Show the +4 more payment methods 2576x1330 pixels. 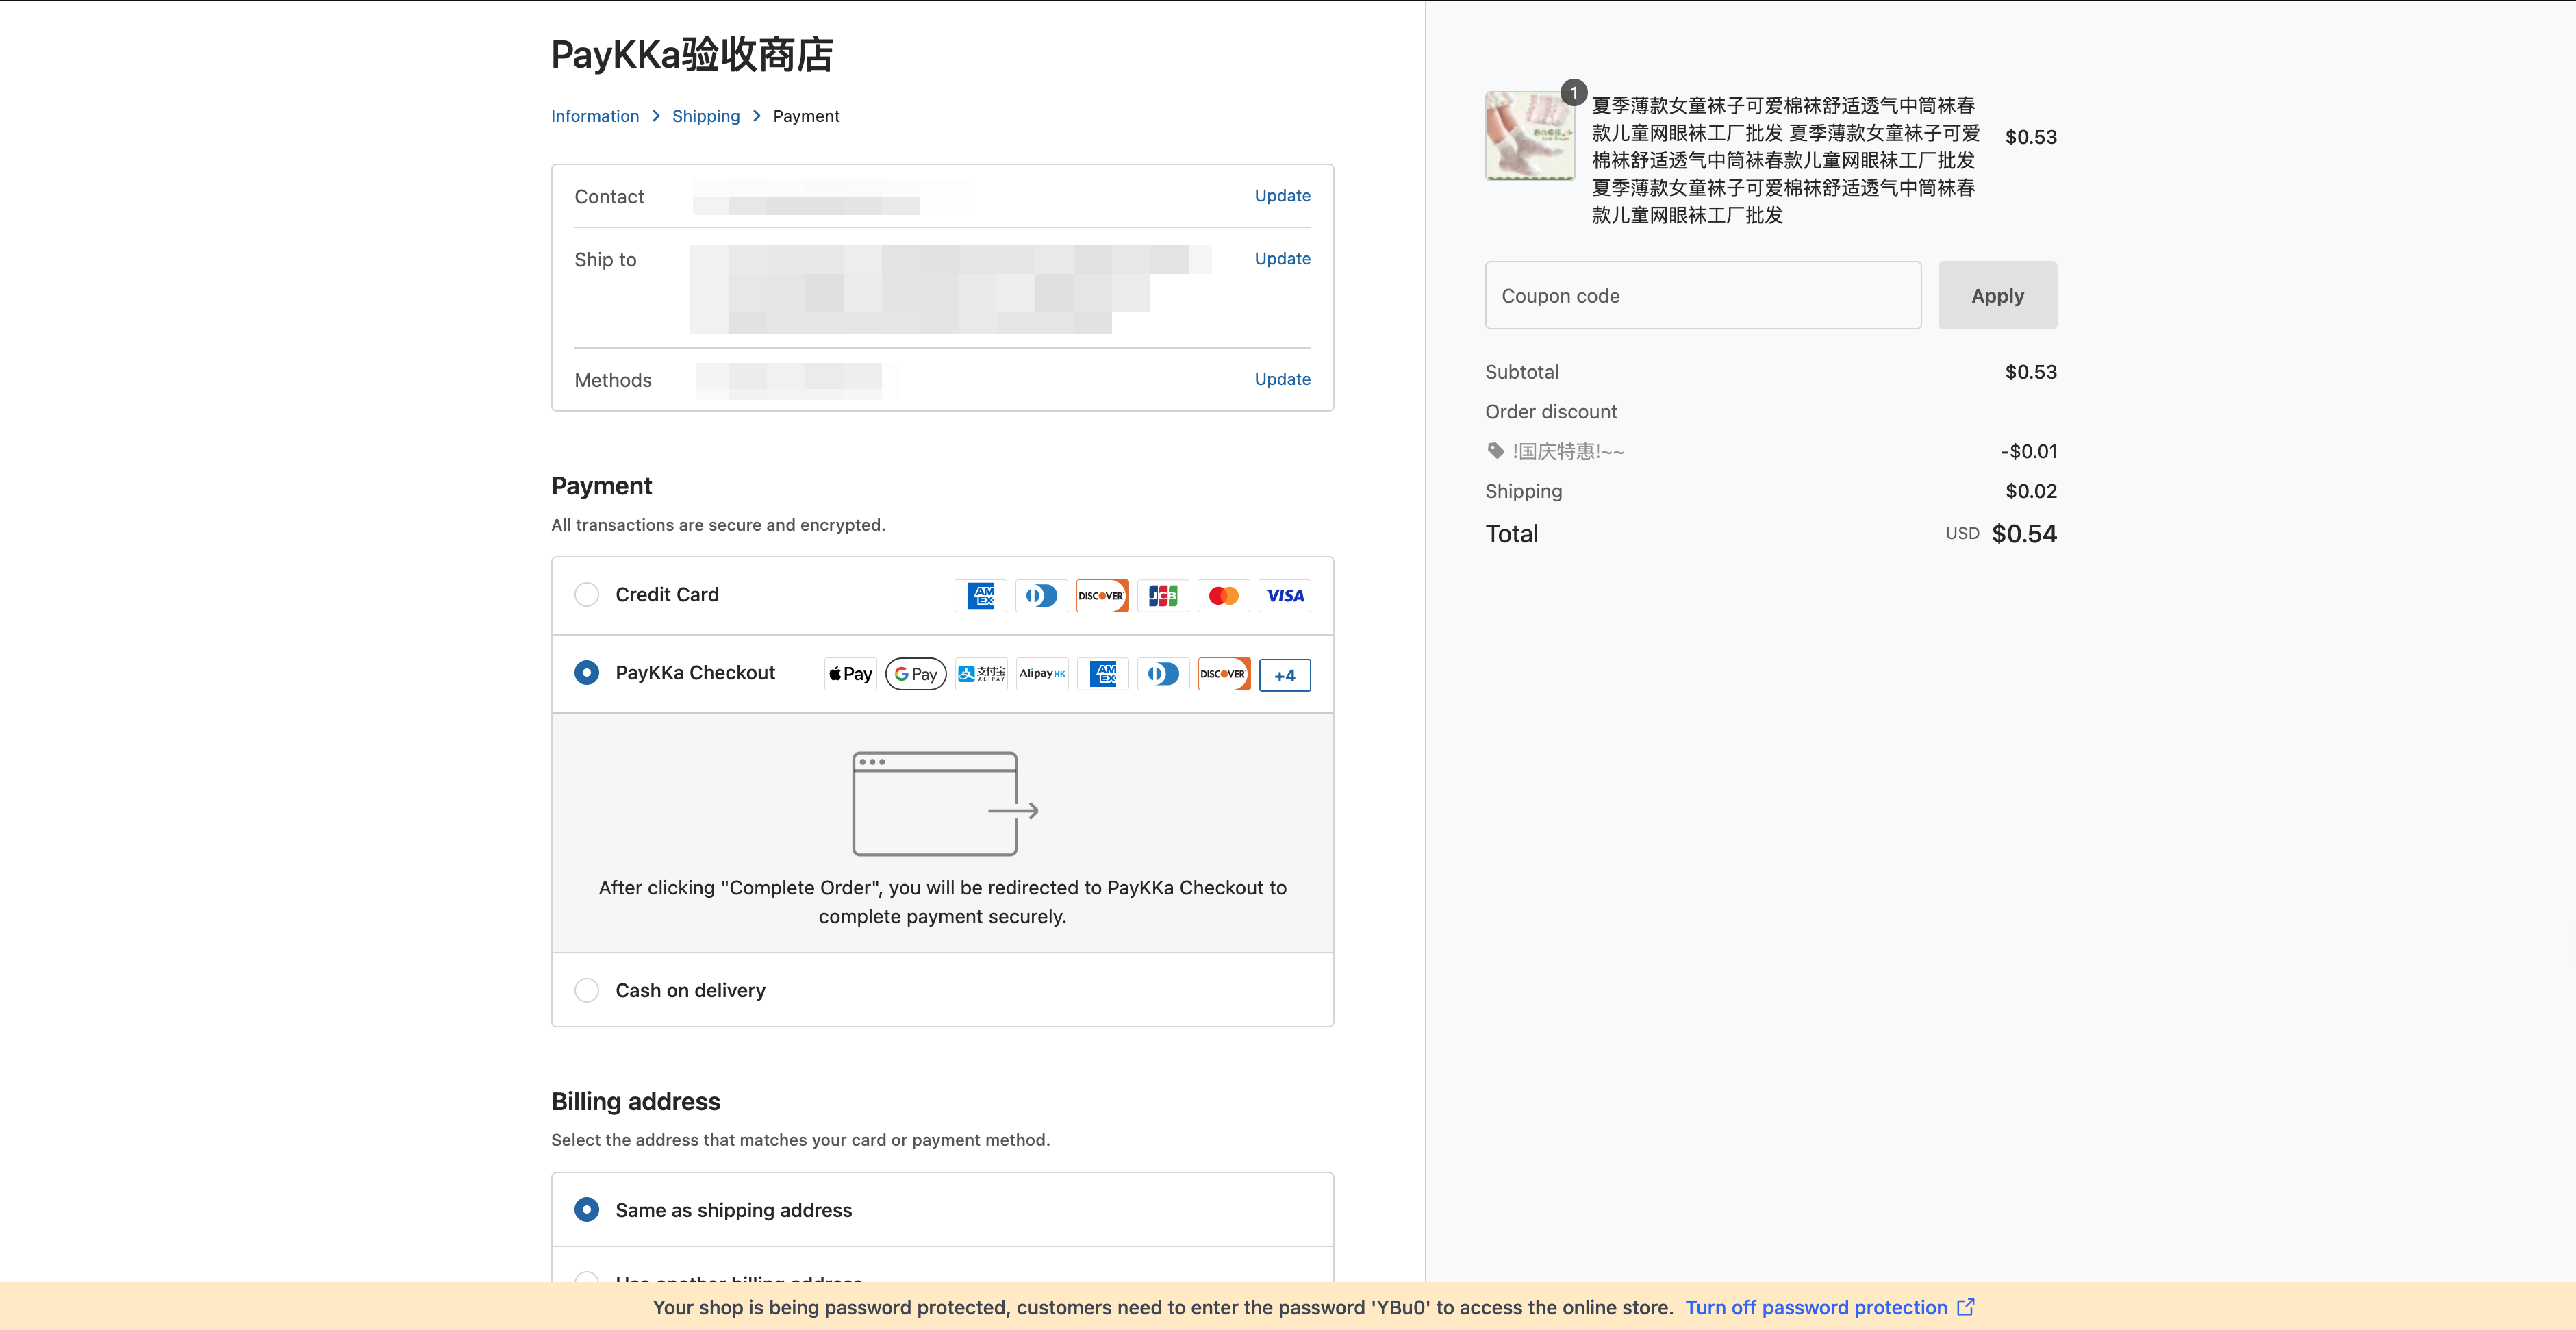tap(1285, 675)
